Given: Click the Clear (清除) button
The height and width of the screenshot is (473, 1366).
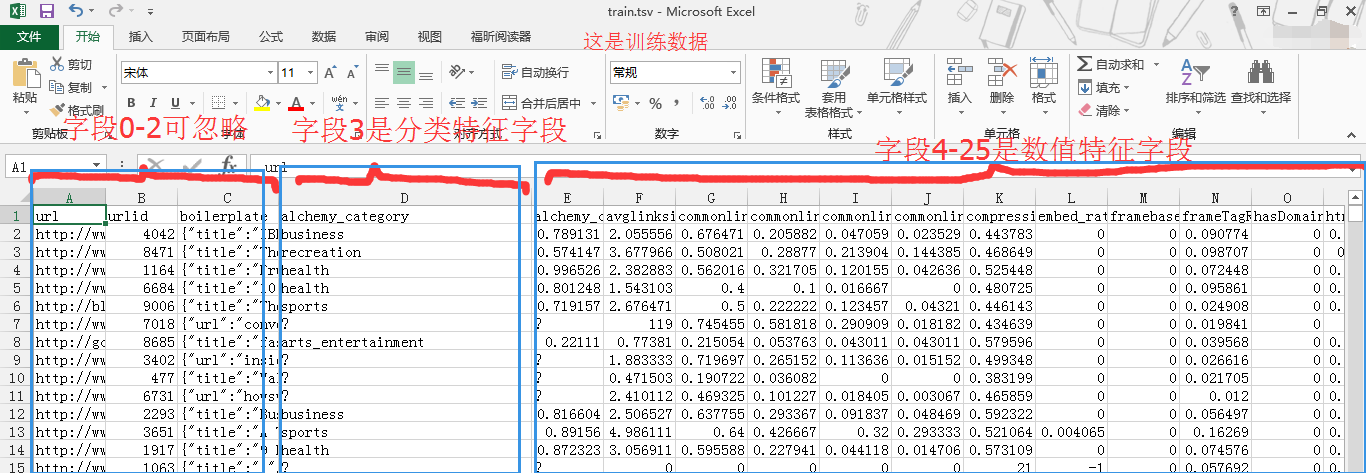Looking at the screenshot, I should (x=1105, y=110).
